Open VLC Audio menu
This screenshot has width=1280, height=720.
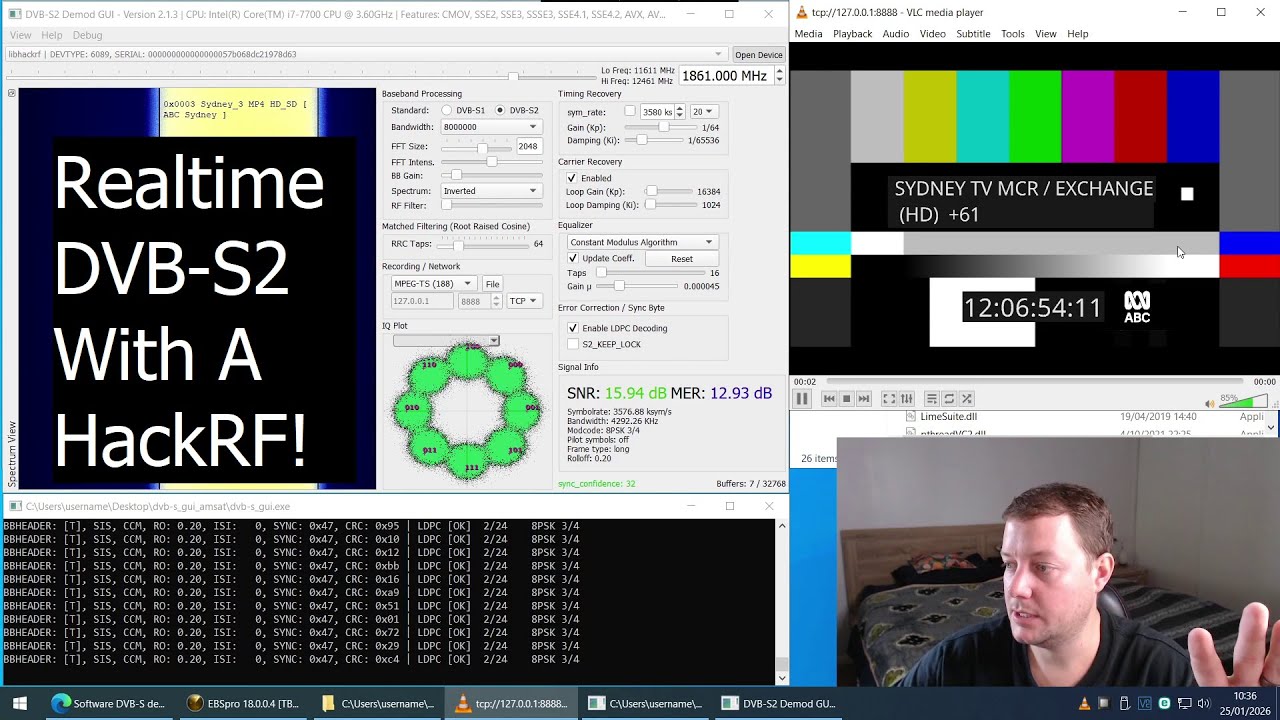point(896,34)
